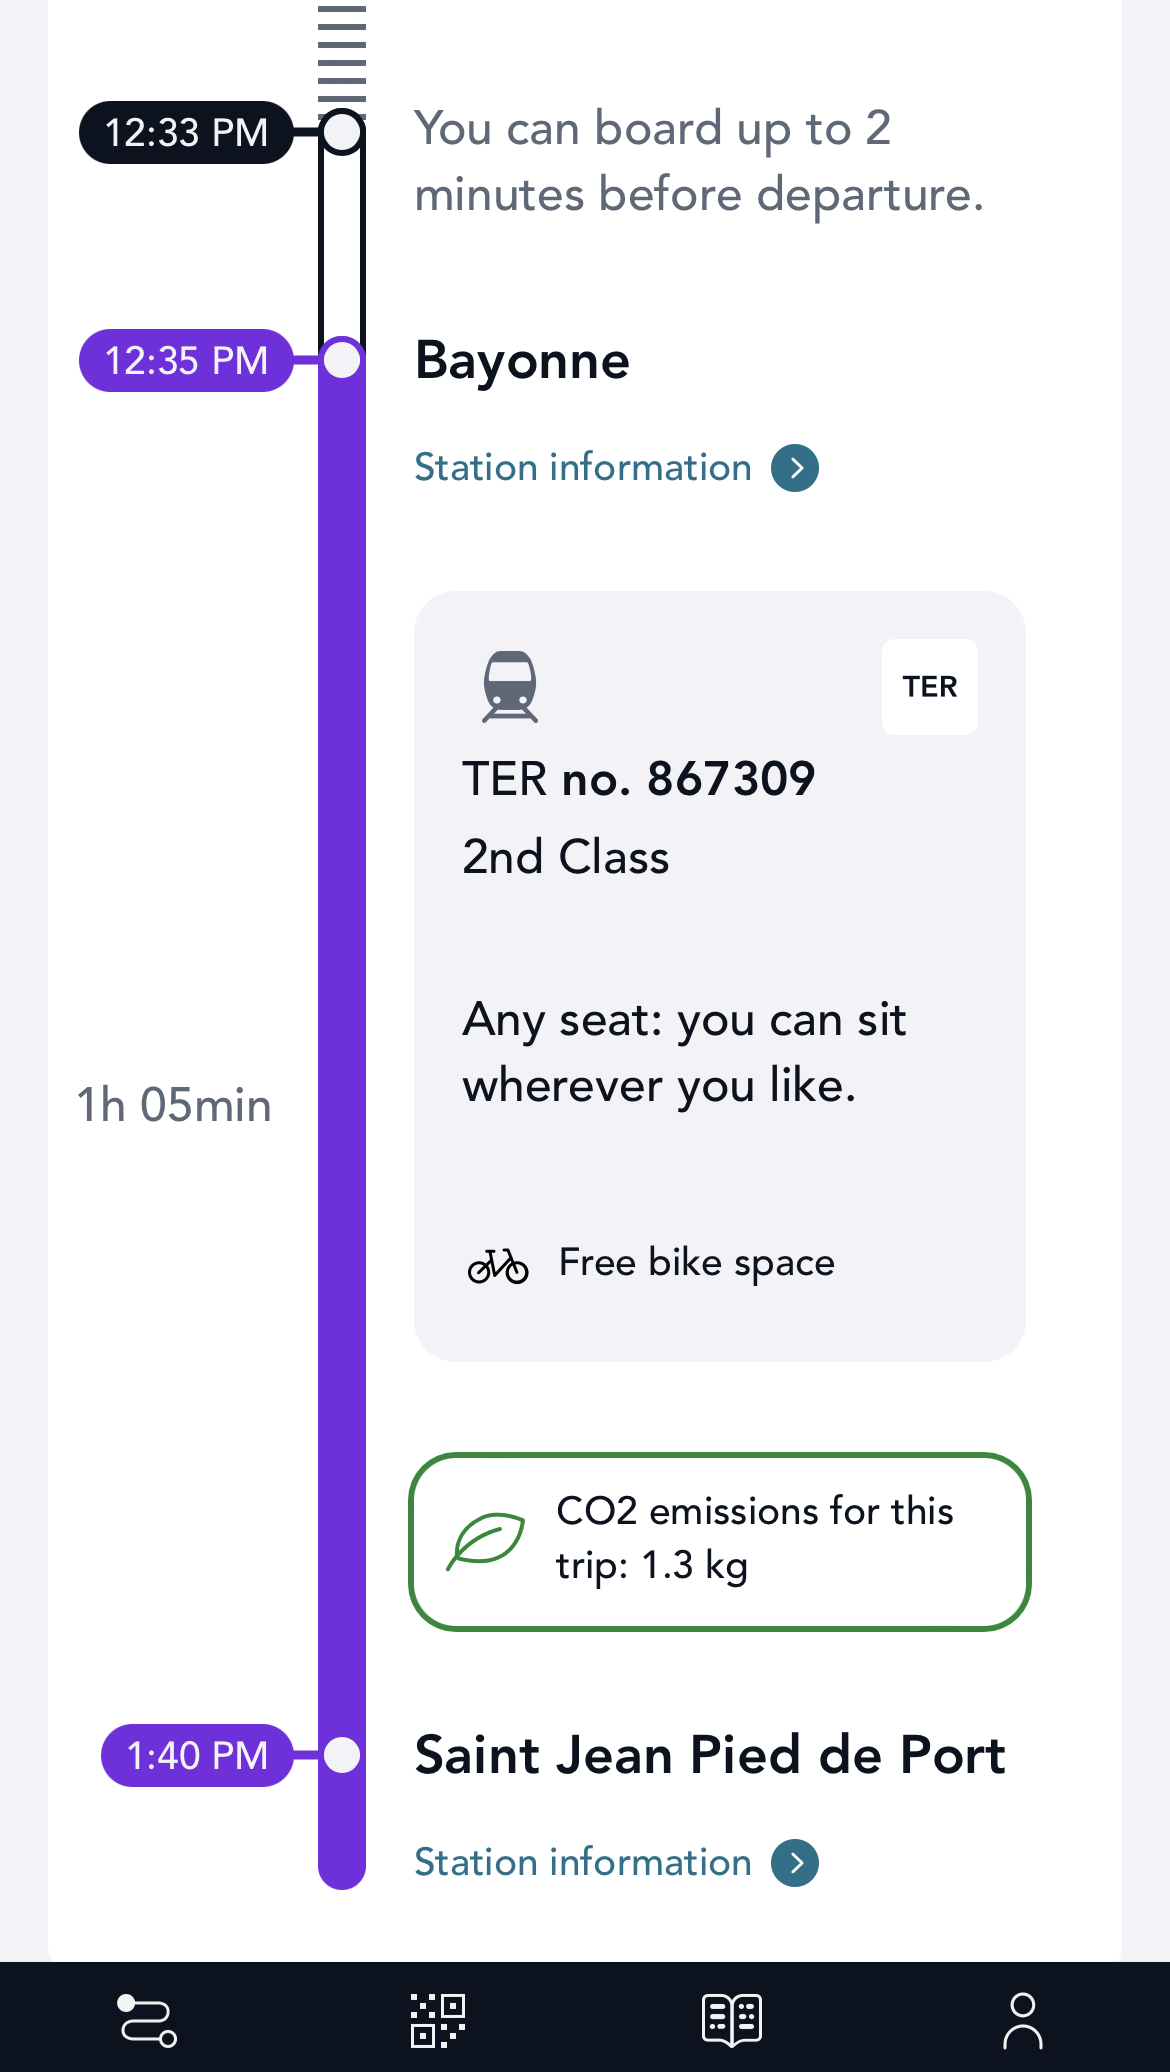1170x2072 pixels.
Task: Open Bayonne Station information link
Action: click(x=583, y=468)
